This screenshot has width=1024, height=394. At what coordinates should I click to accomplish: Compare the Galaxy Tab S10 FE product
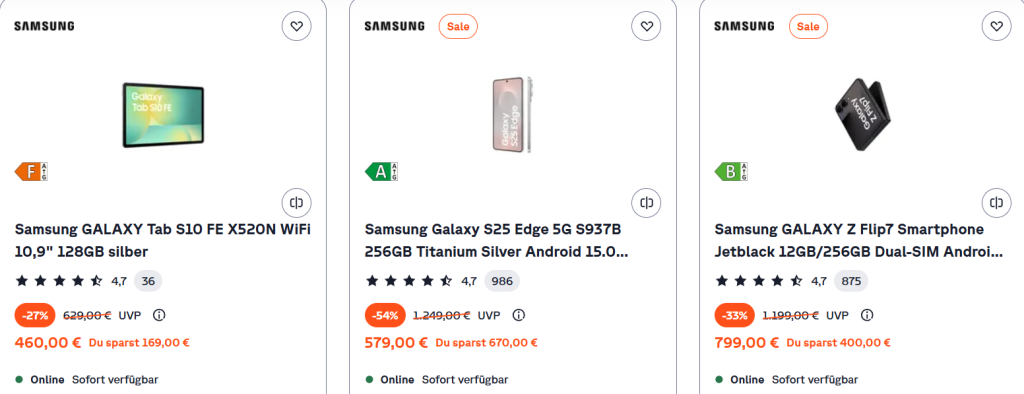296,203
